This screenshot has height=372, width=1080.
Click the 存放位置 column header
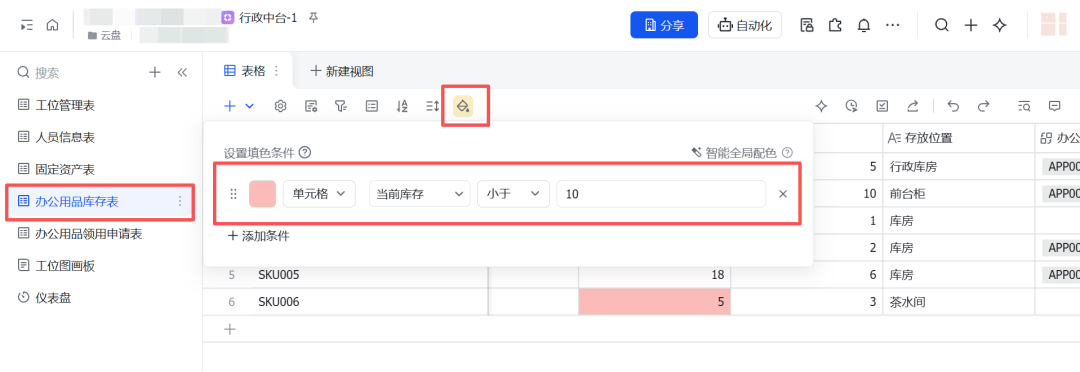coord(958,138)
